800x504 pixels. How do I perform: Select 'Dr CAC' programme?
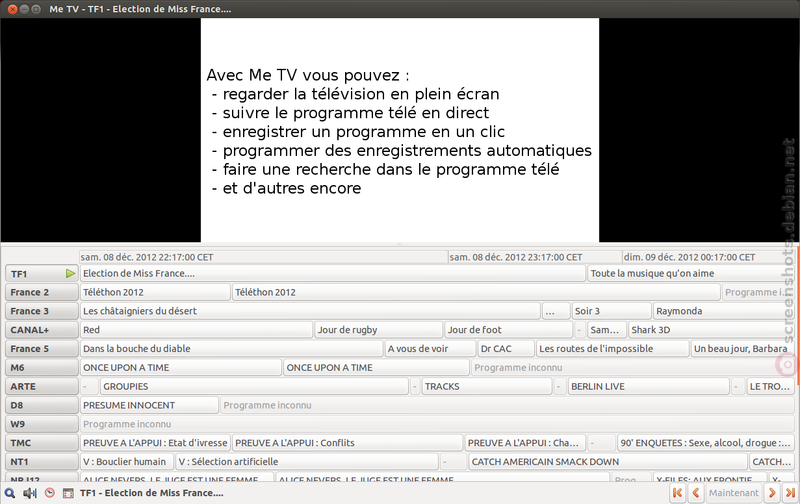pos(506,349)
